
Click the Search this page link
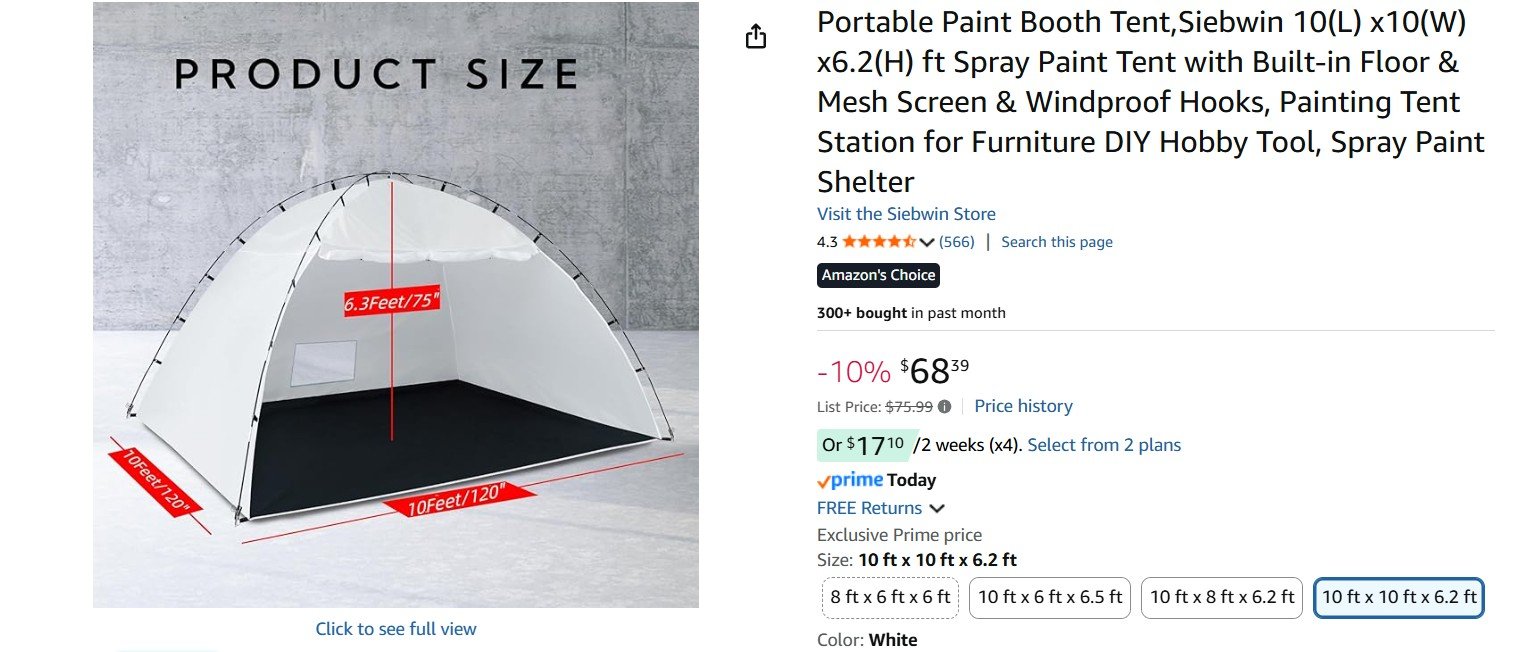1056,242
